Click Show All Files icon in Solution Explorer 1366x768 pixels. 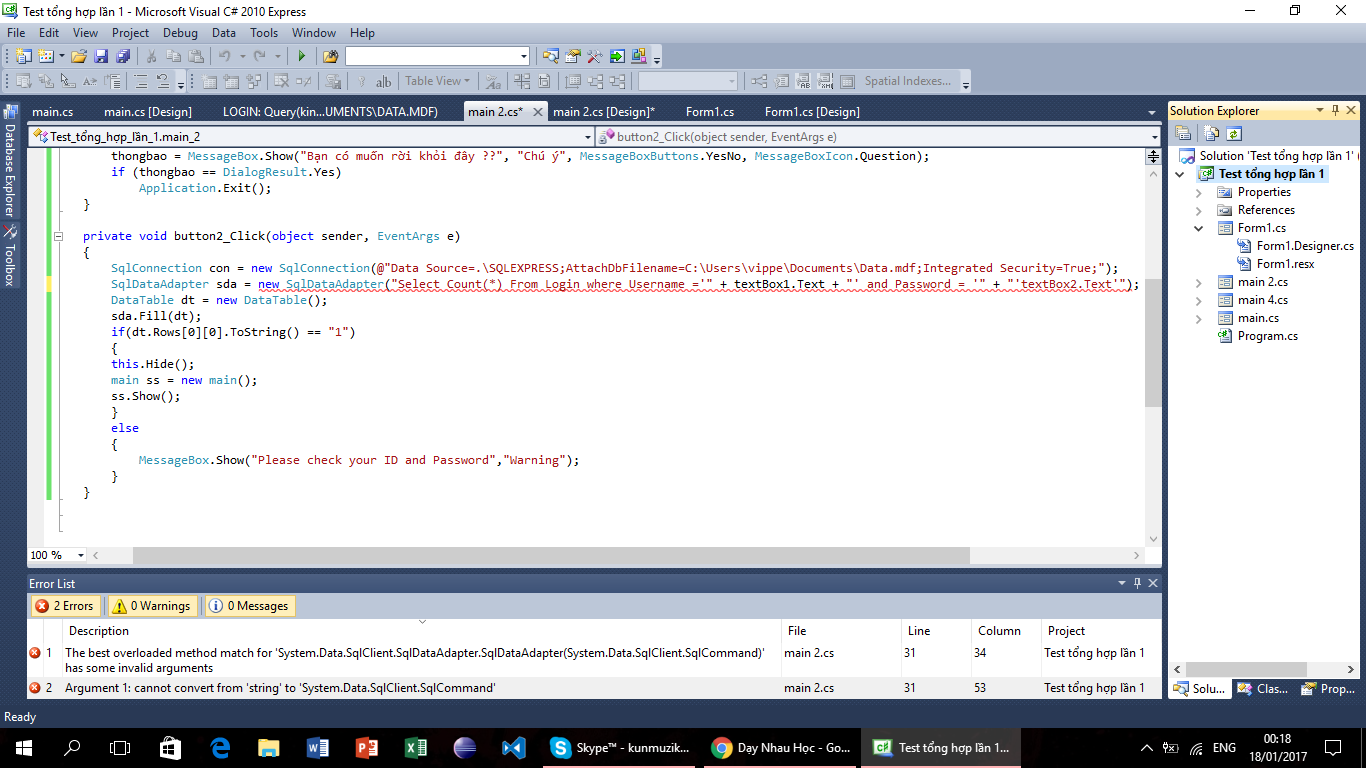[1212, 133]
